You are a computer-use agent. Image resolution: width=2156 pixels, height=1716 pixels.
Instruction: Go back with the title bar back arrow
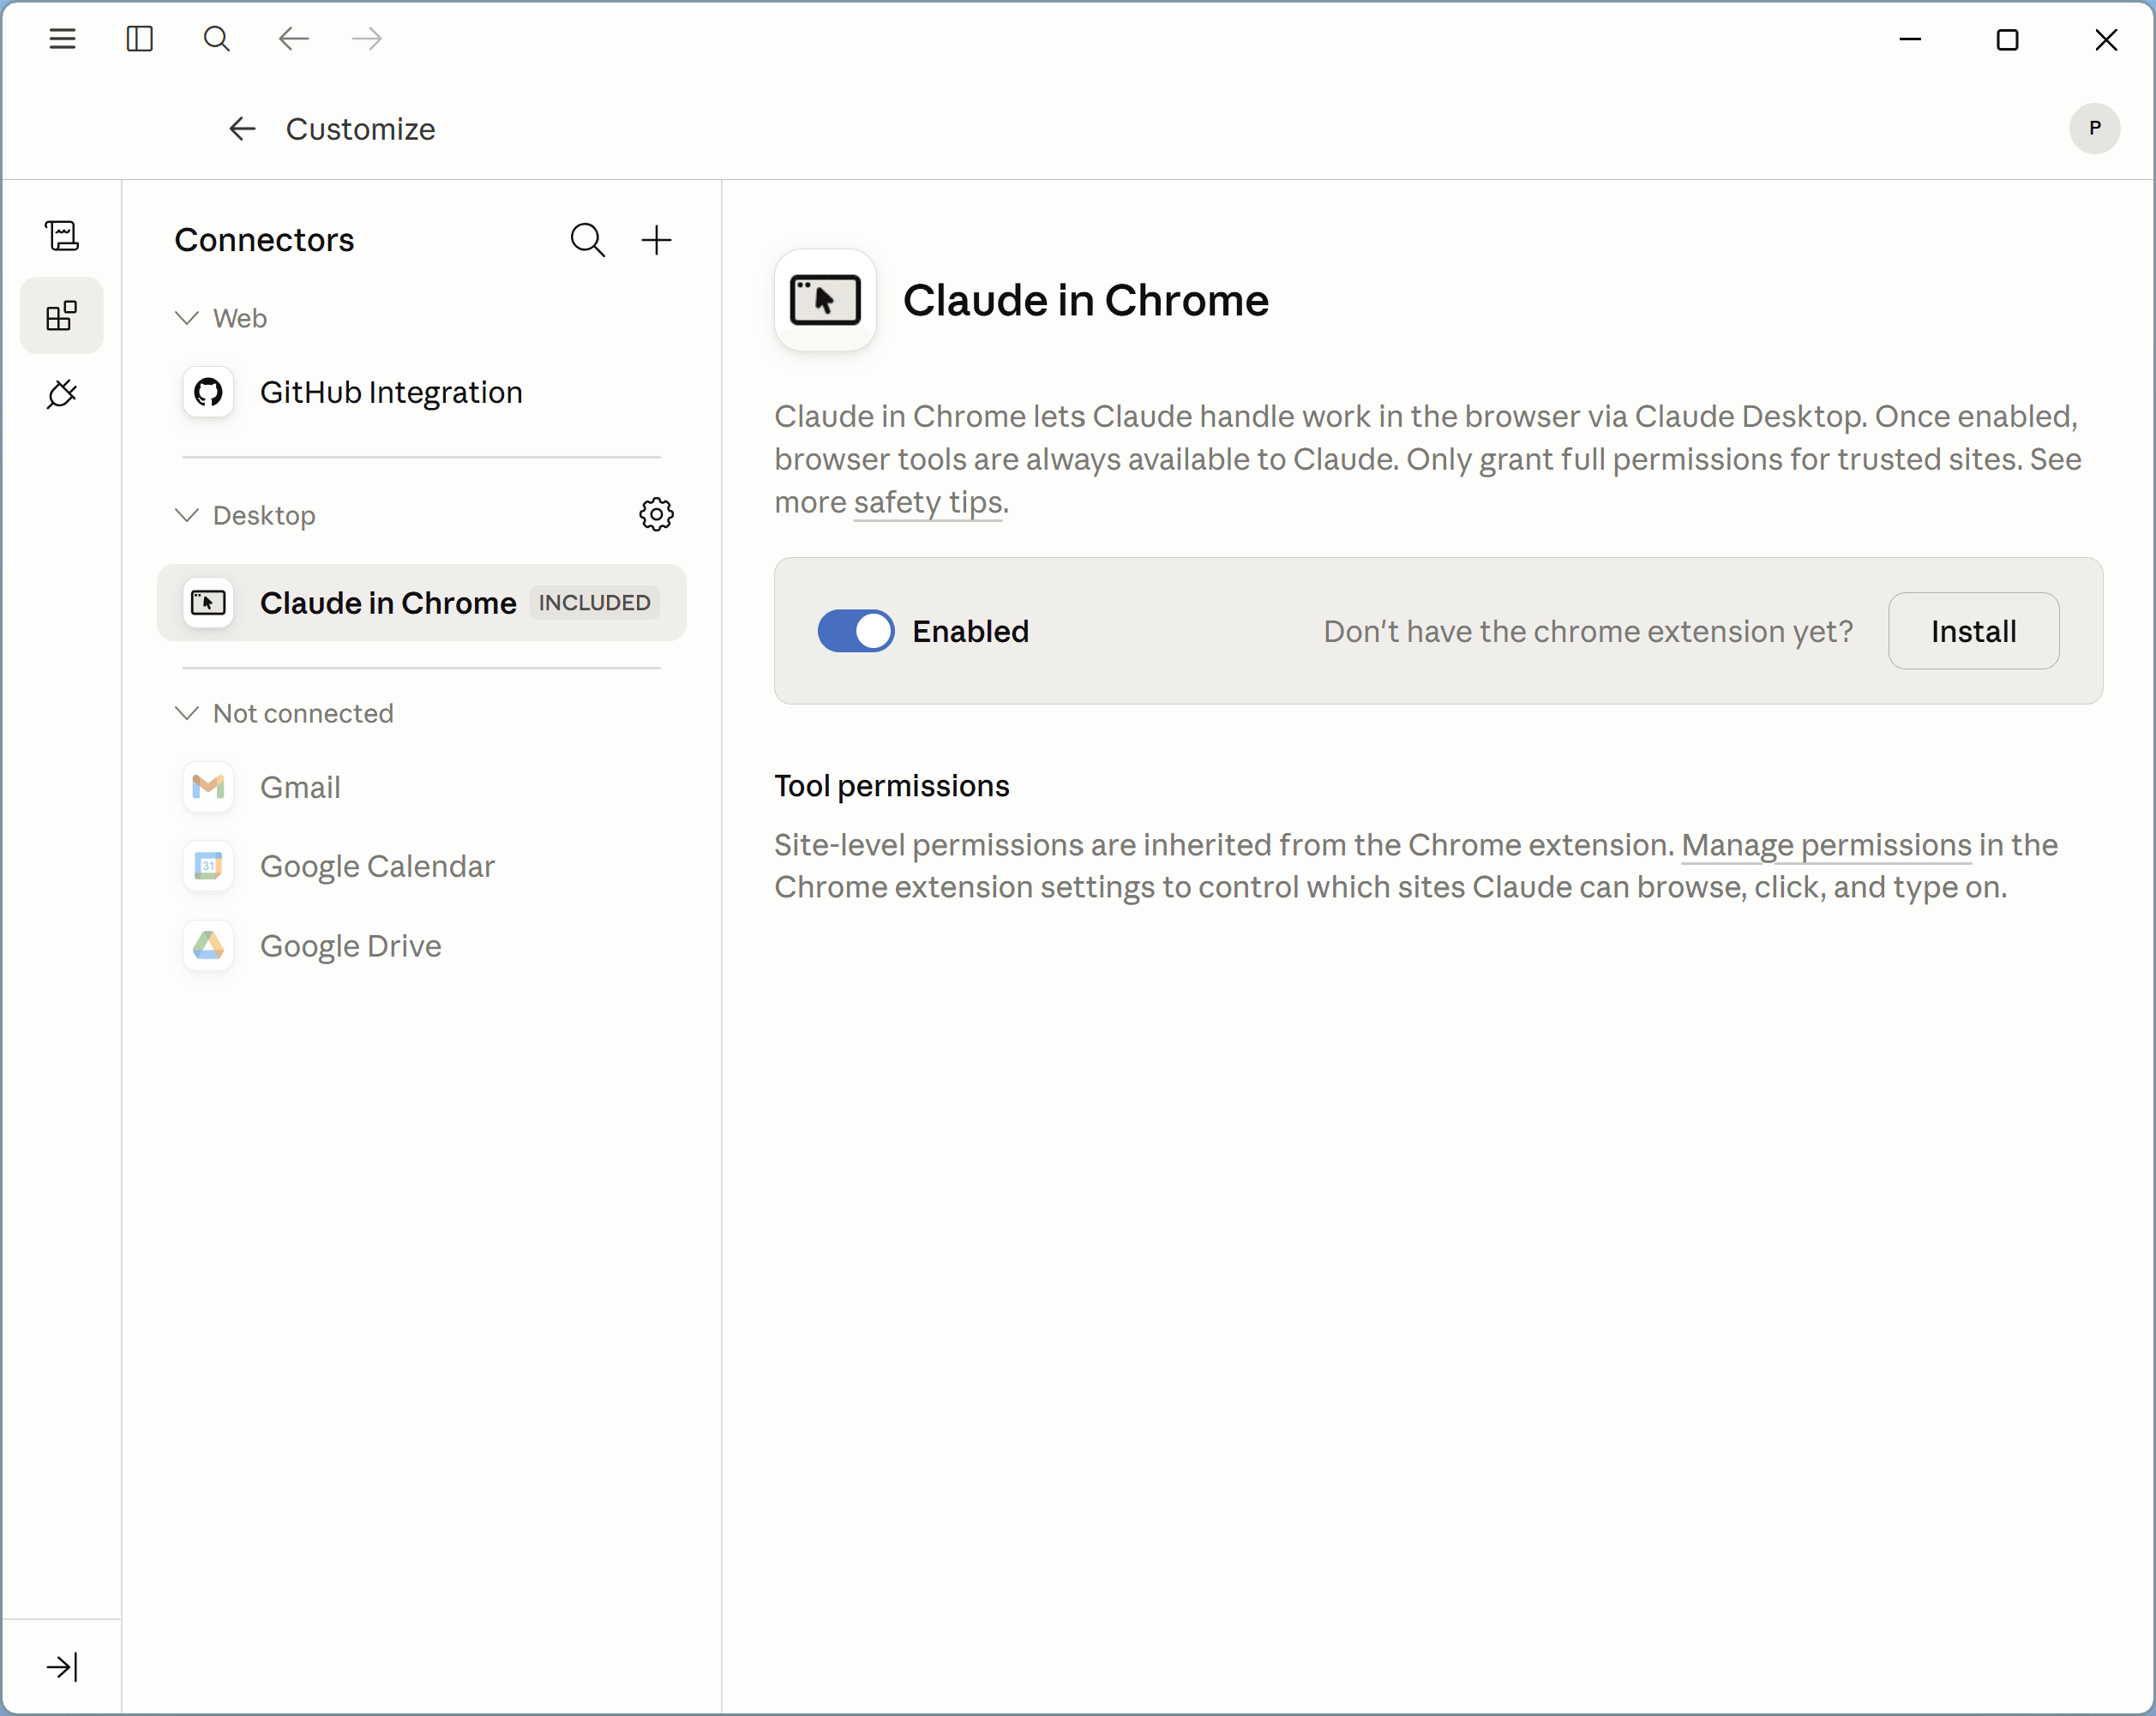pyautogui.click(x=293, y=39)
